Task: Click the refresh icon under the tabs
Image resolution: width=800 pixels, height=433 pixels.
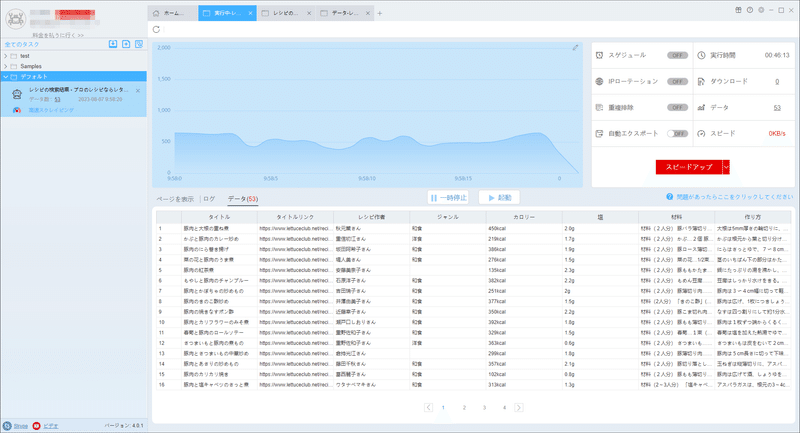Action: coord(156,30)
